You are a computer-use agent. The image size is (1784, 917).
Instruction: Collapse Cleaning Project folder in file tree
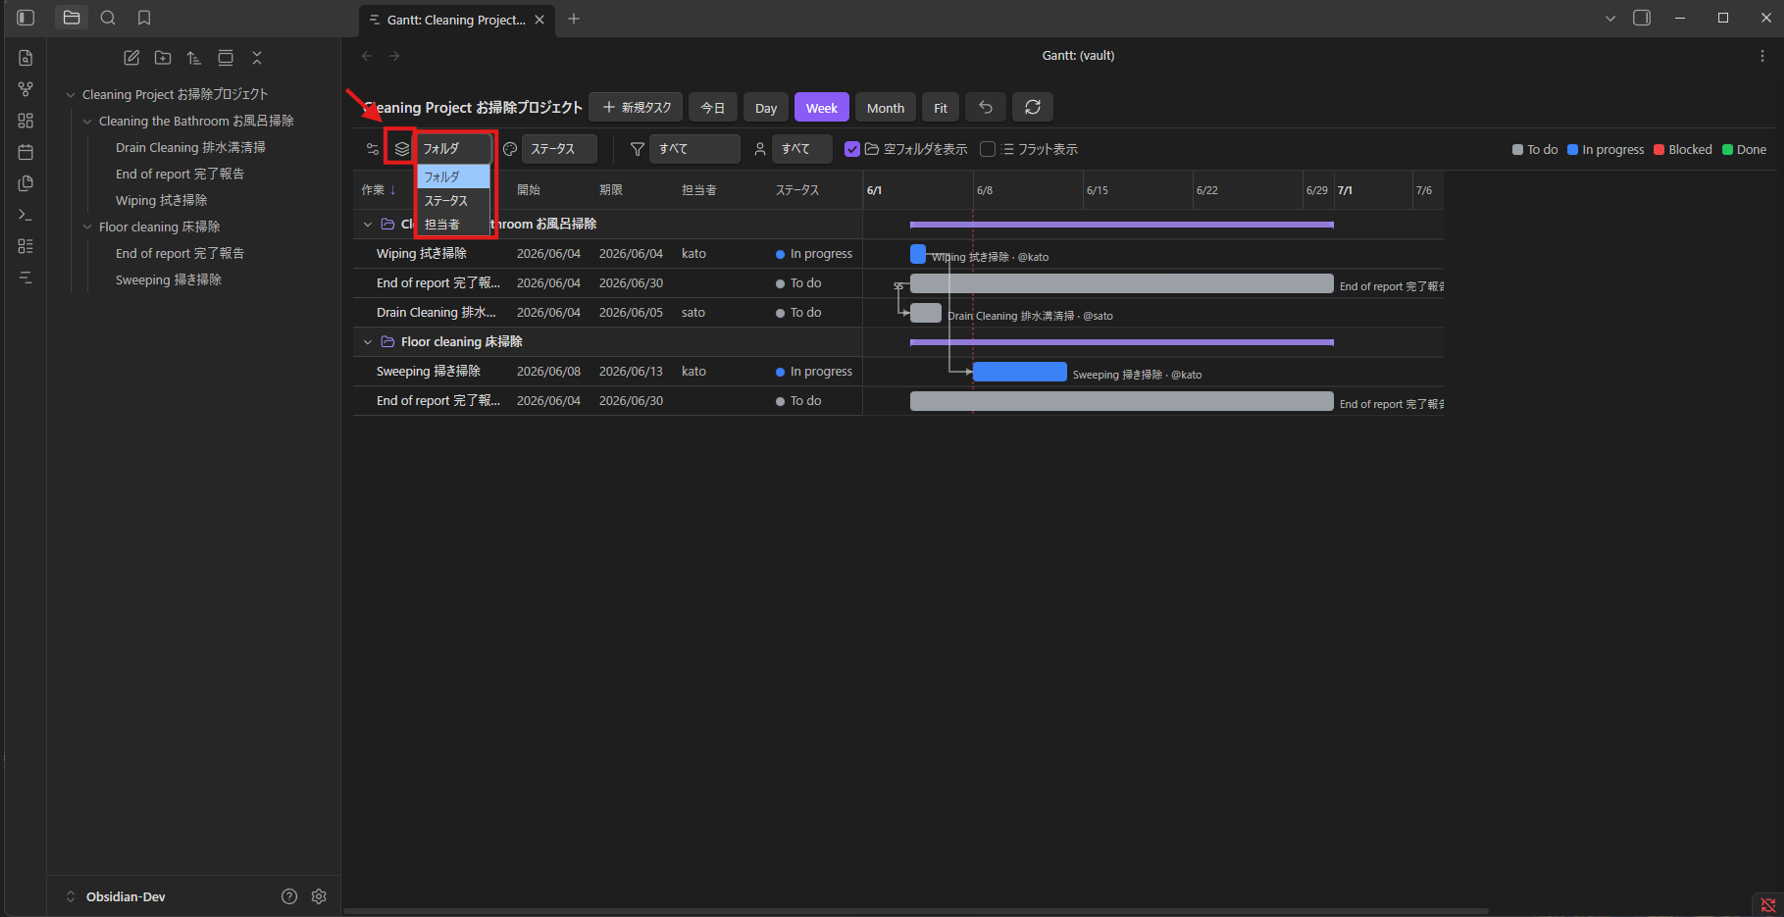(70, 95)
